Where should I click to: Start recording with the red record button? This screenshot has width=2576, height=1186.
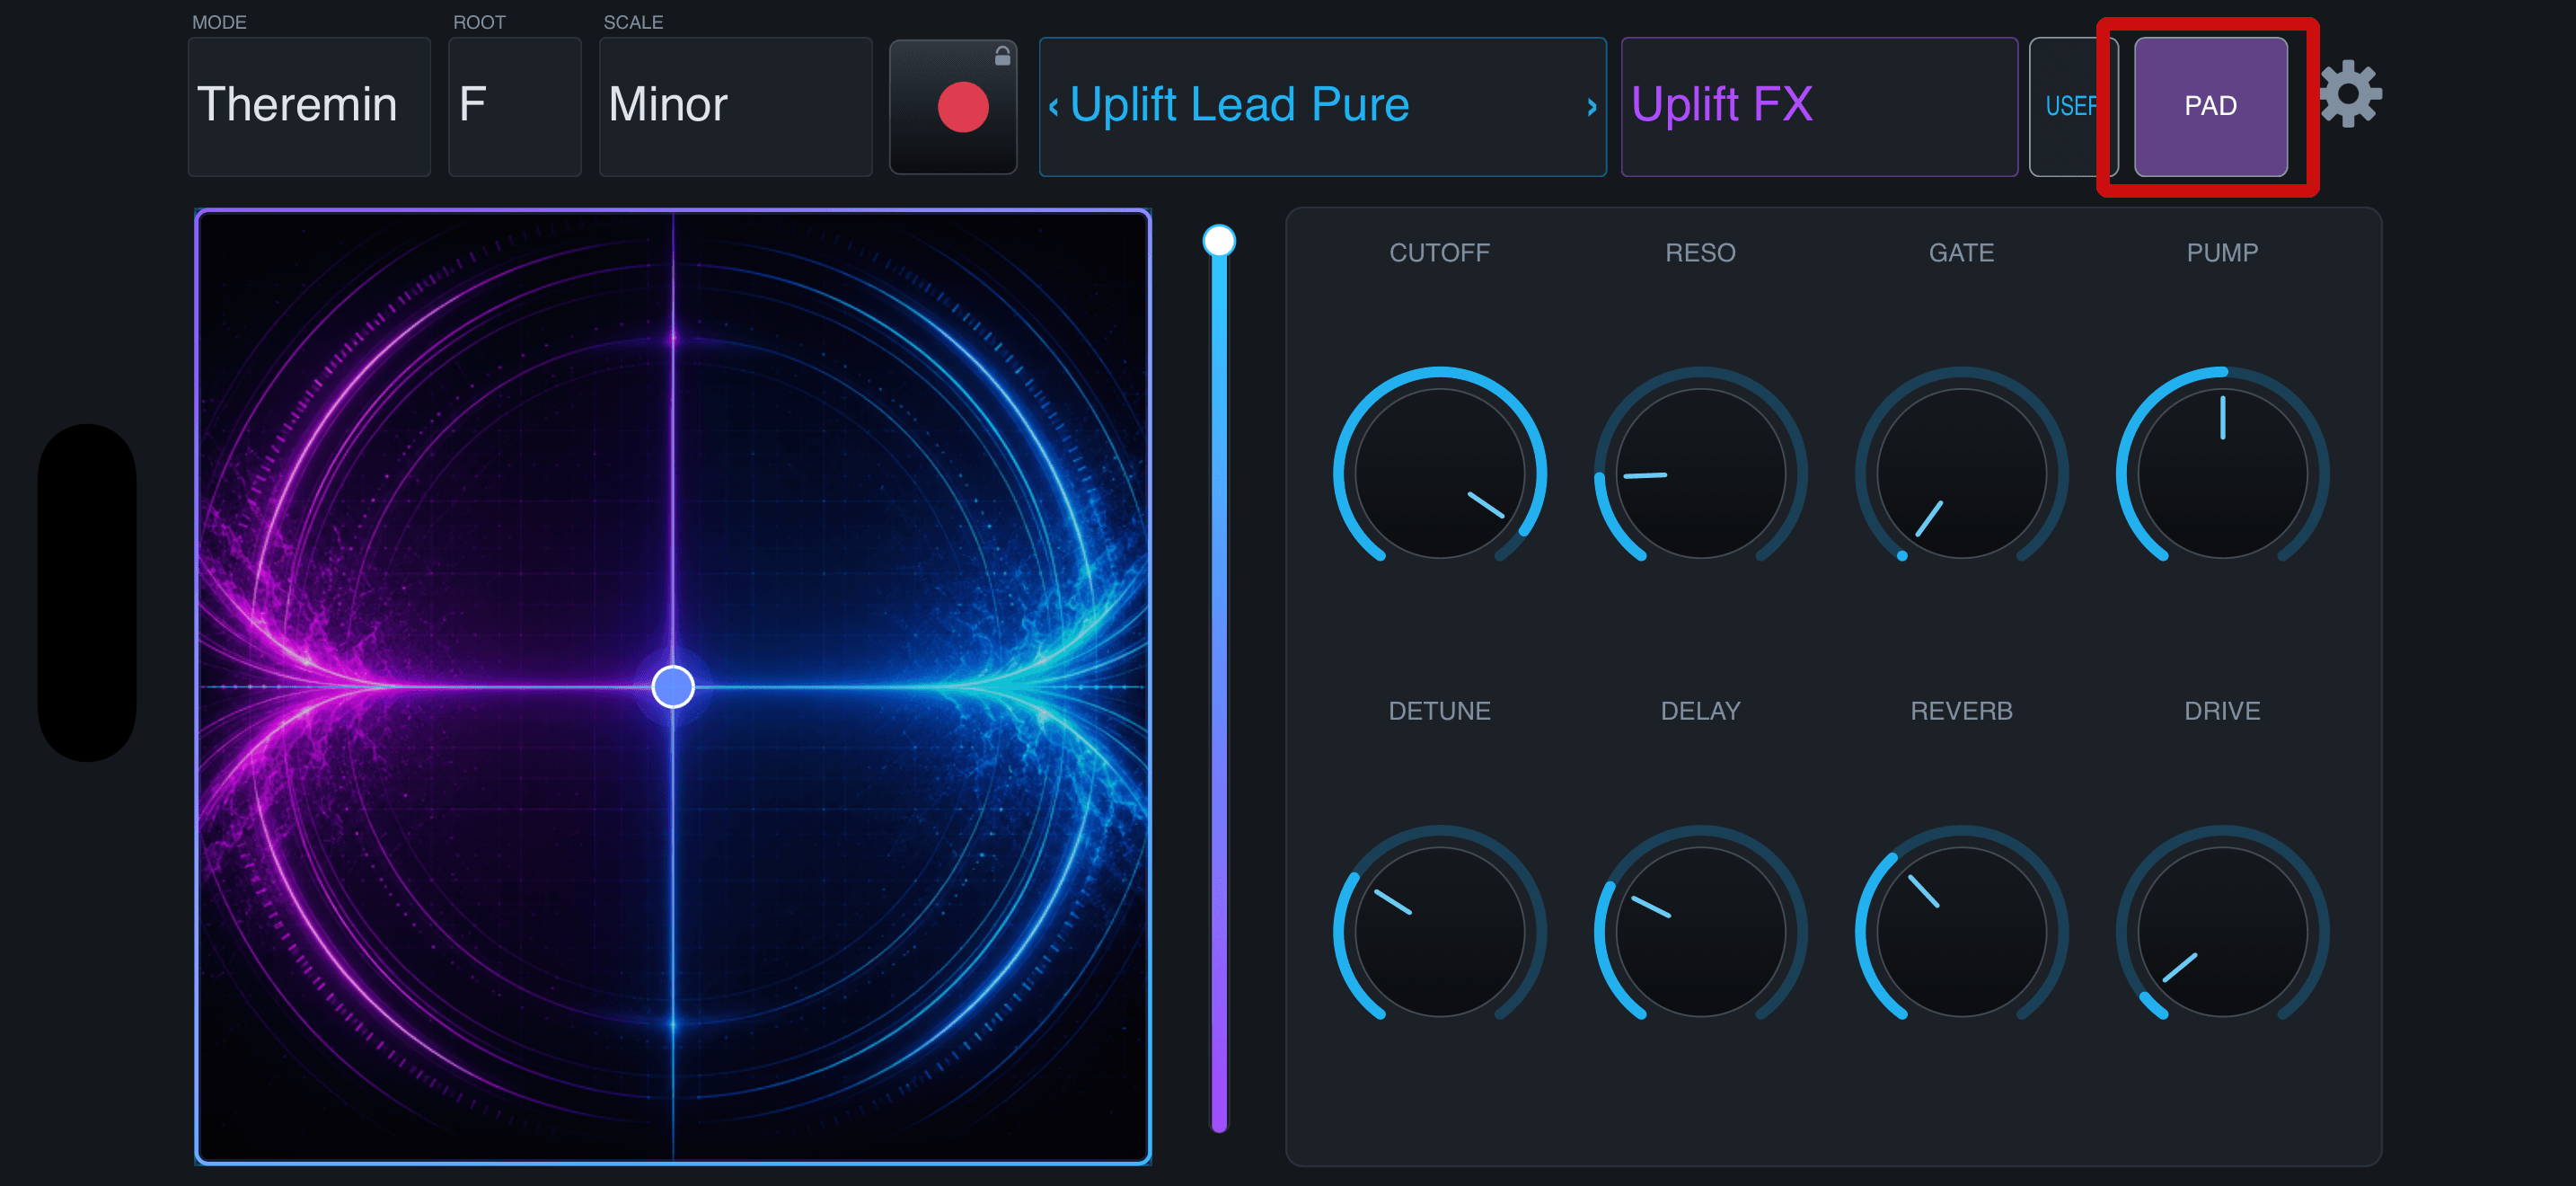coord(962,107)
